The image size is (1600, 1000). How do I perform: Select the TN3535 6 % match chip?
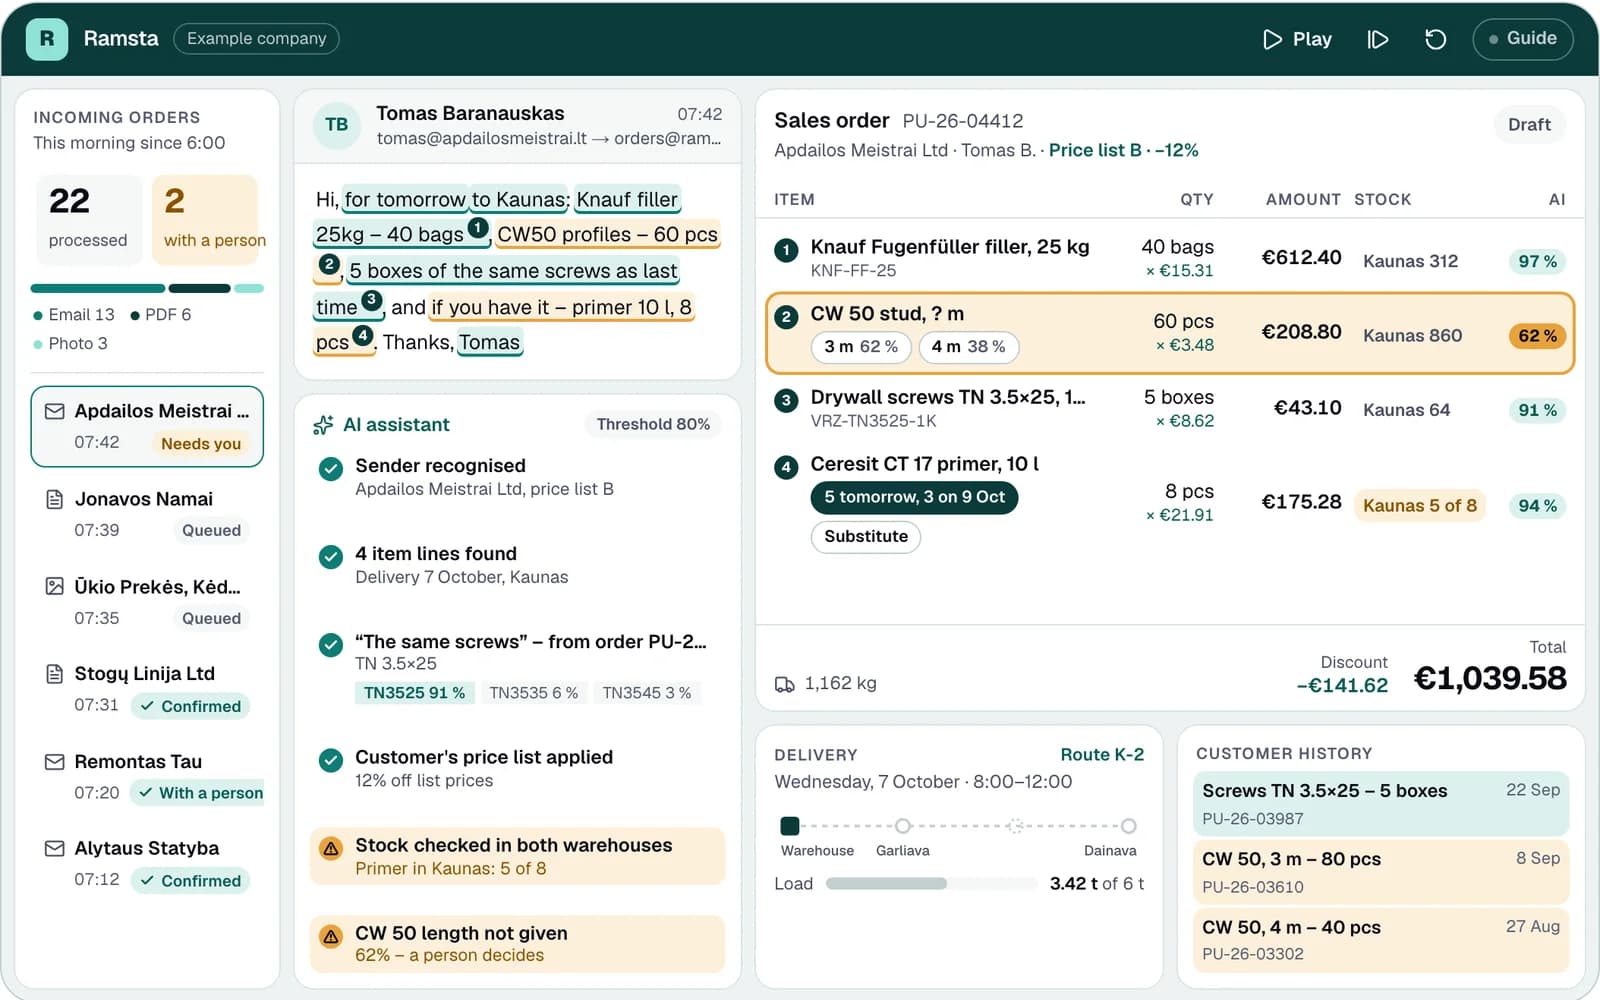533,693
